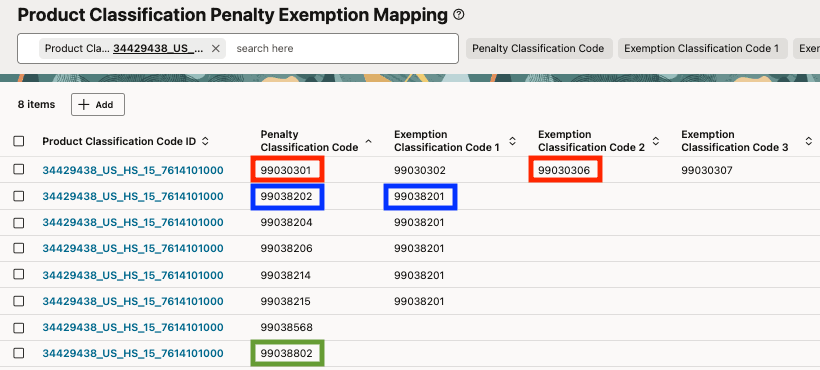The width and height of the screenshot is (820, 370).
Task: Click 99038201 cell in the 99038214 row
Action: coord(419,275)
